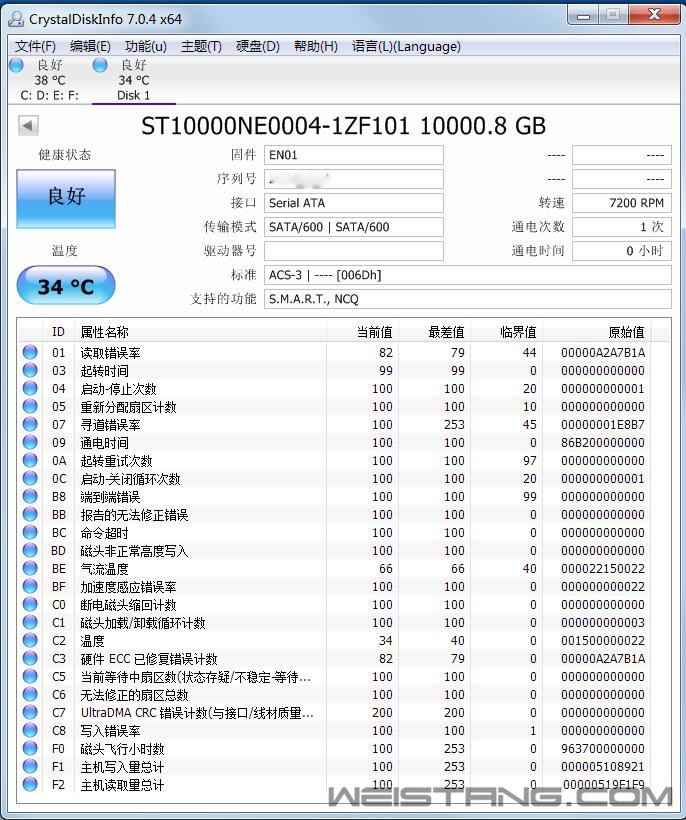The height and width of the screenshot is (820, 686).
Task: Click the status orb for BB 报告的无法修正错误
Action: coord(30,514)
